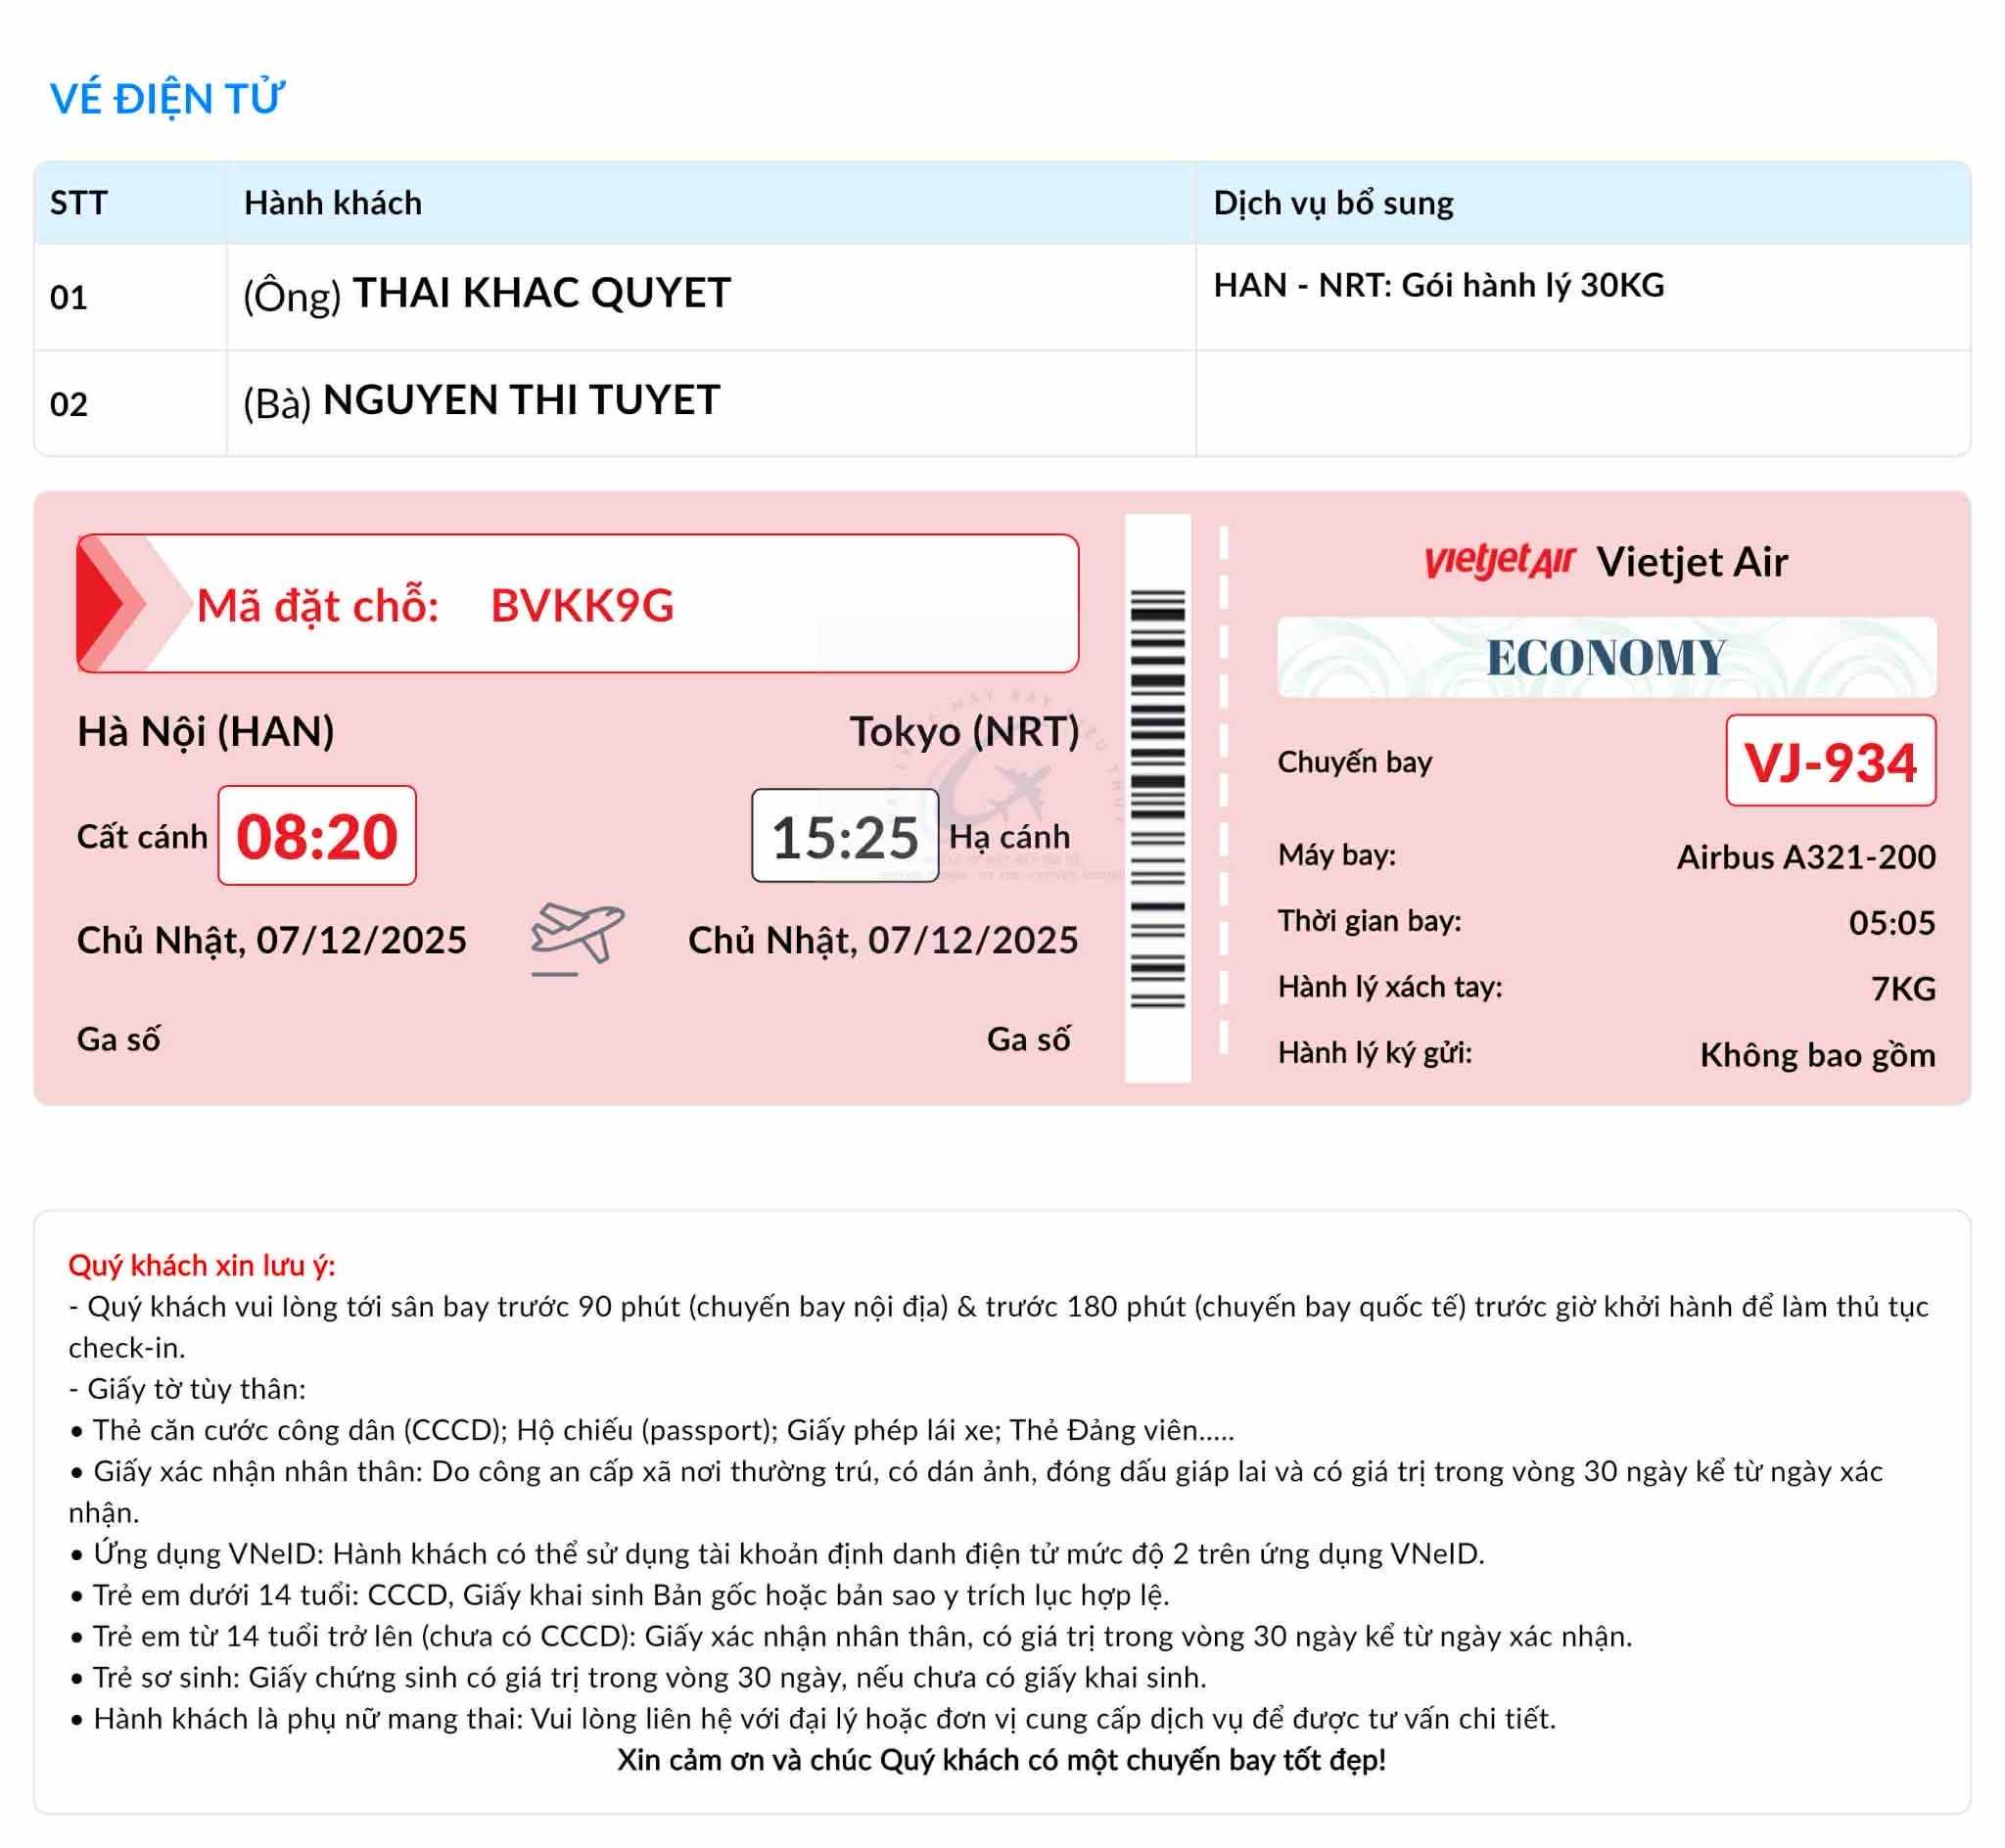Screen dimensions: 2005x1848
Task: Click the 08:20 departure time box
Action: pyautogui.click(x=317, y=836)
